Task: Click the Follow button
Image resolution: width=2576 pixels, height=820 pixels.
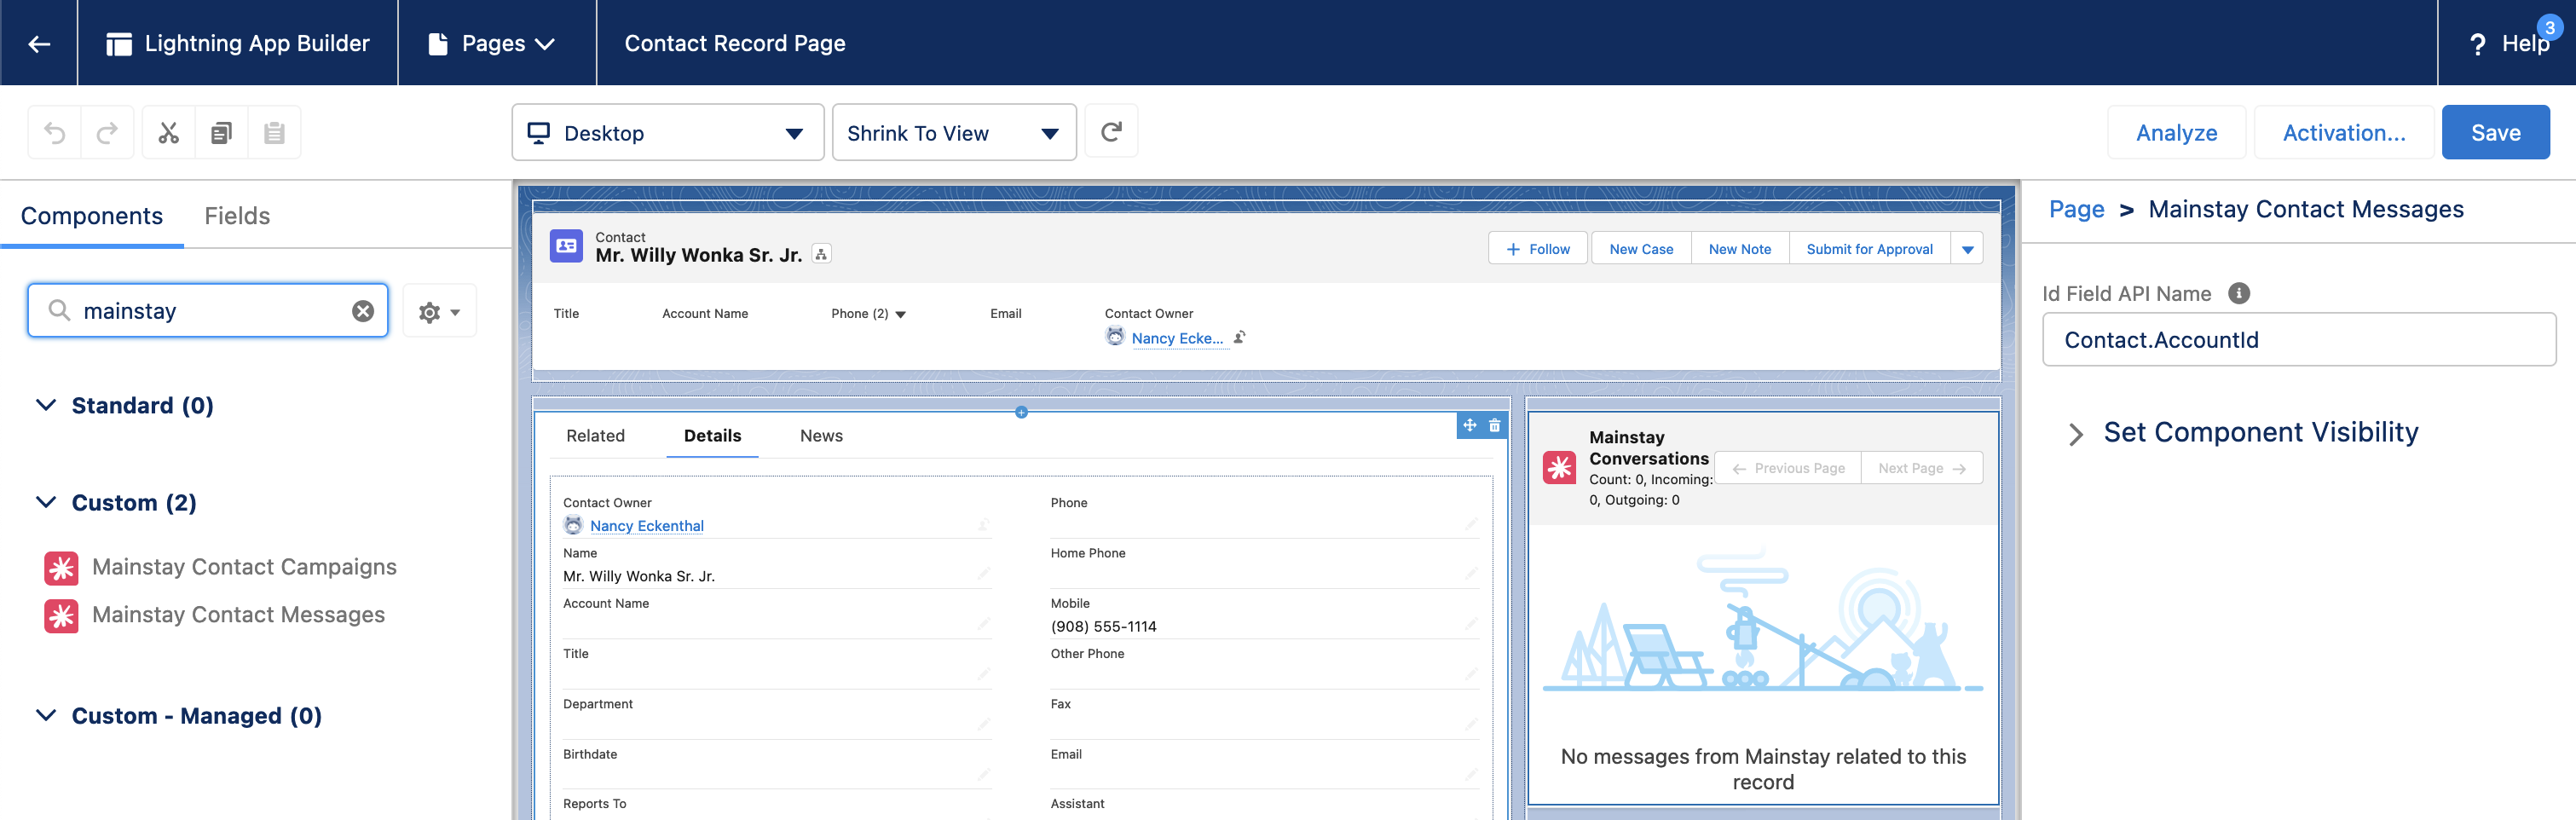Action: pyautogui.click(x=1538, y=249)
